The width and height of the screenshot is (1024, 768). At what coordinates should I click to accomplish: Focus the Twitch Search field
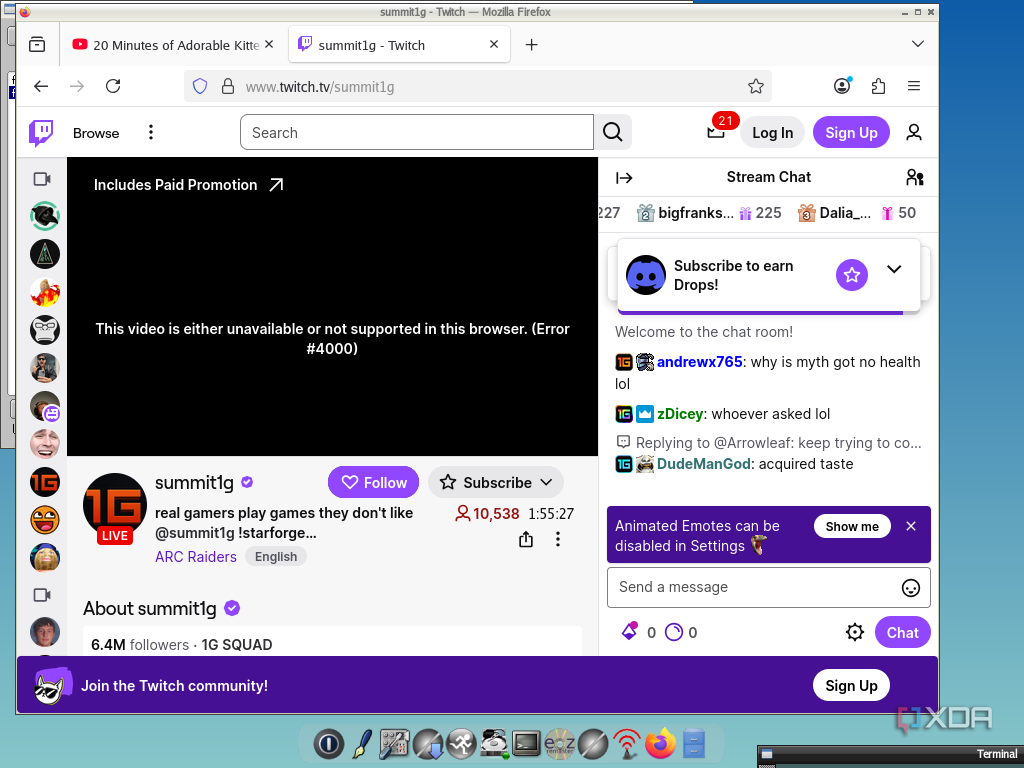coord(417,133)
